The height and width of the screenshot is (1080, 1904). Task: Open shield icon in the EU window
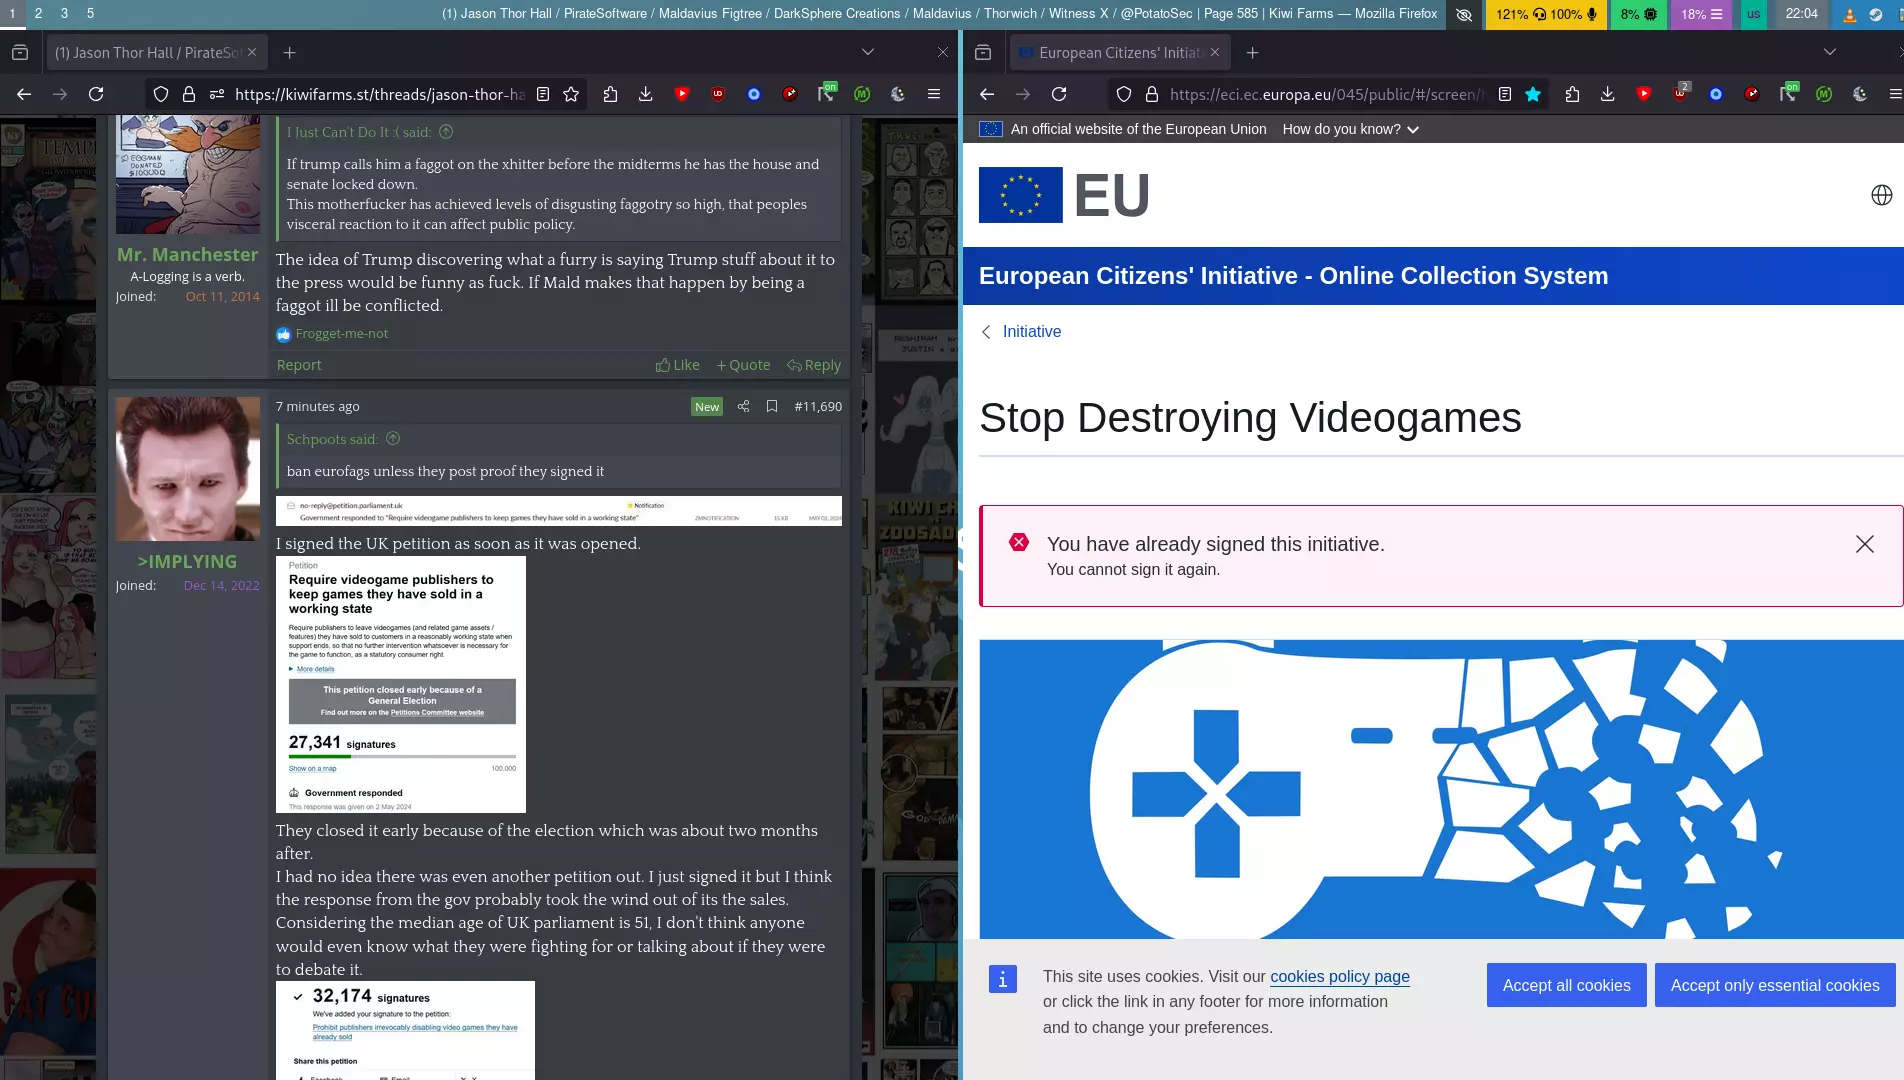pos(1124,94)
